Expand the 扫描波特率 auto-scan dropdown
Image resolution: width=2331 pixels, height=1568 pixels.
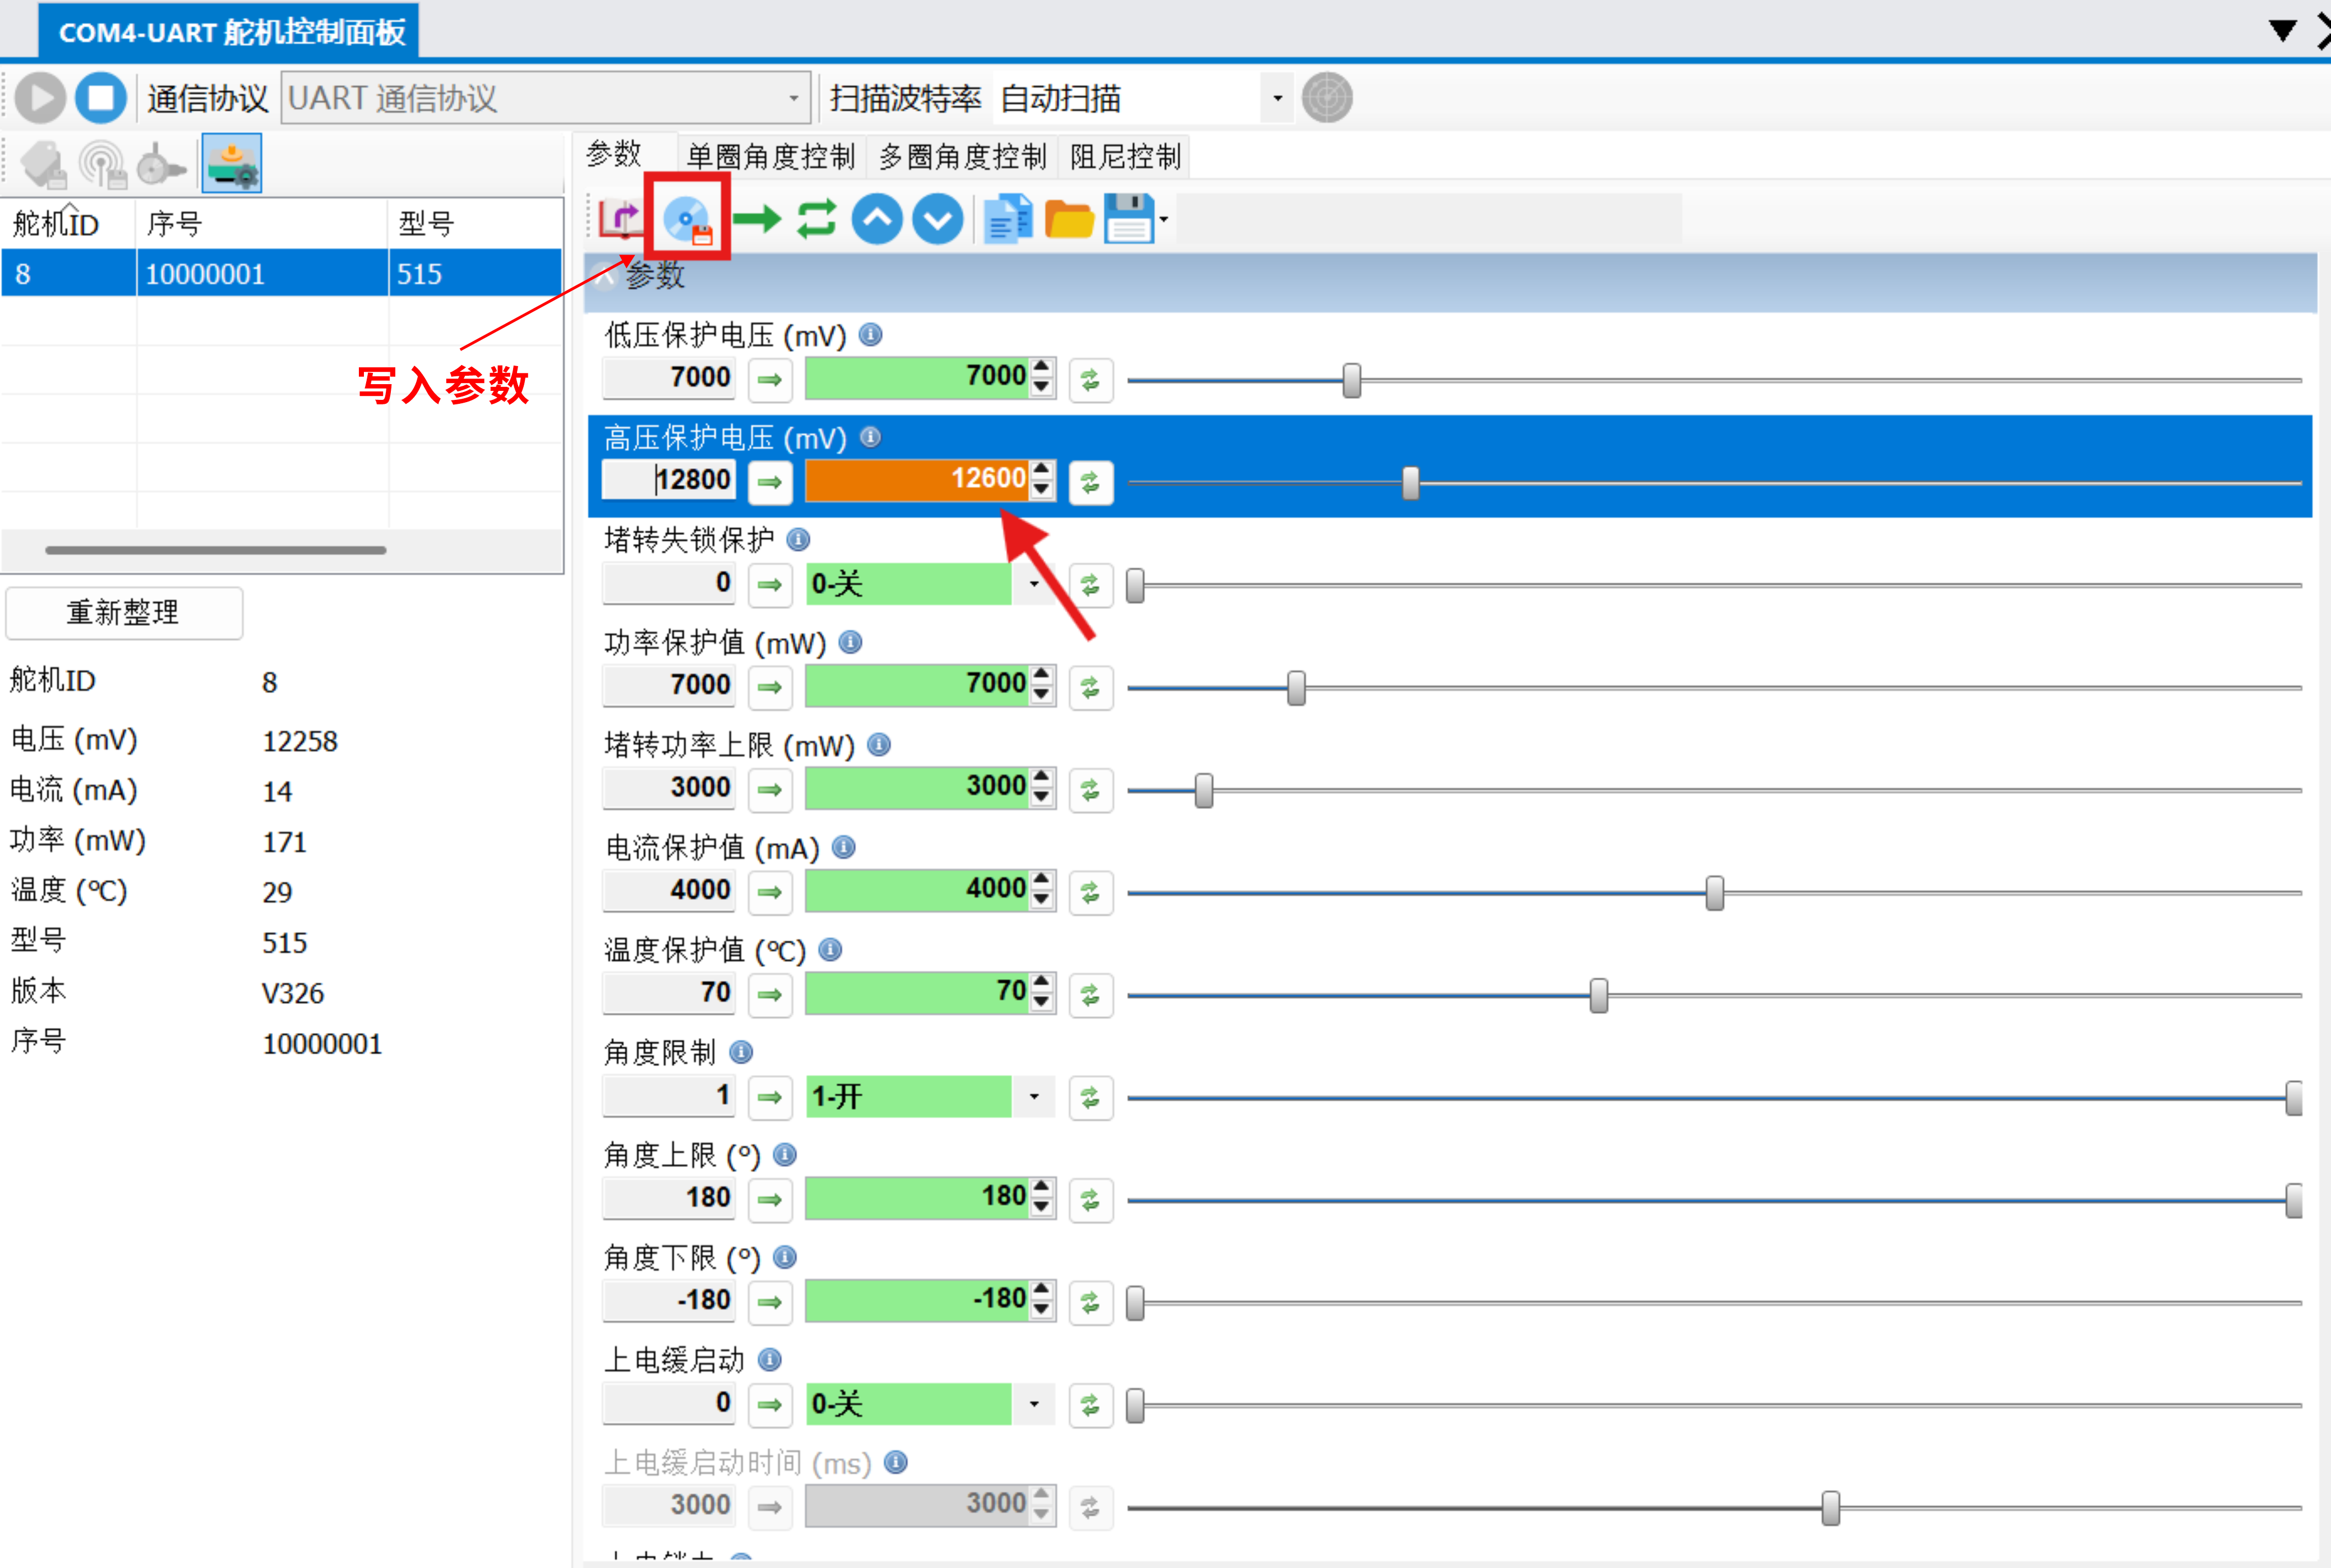pyautogui.click(x=1277, y=98)
